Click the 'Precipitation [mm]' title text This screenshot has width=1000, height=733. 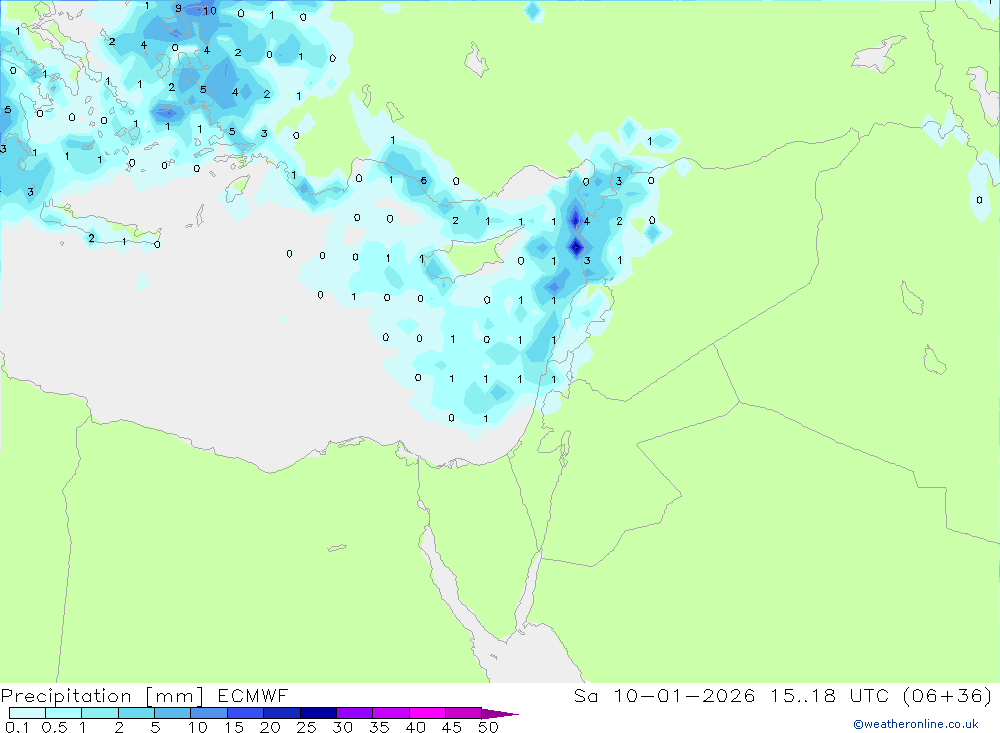(x=102, y=696)
